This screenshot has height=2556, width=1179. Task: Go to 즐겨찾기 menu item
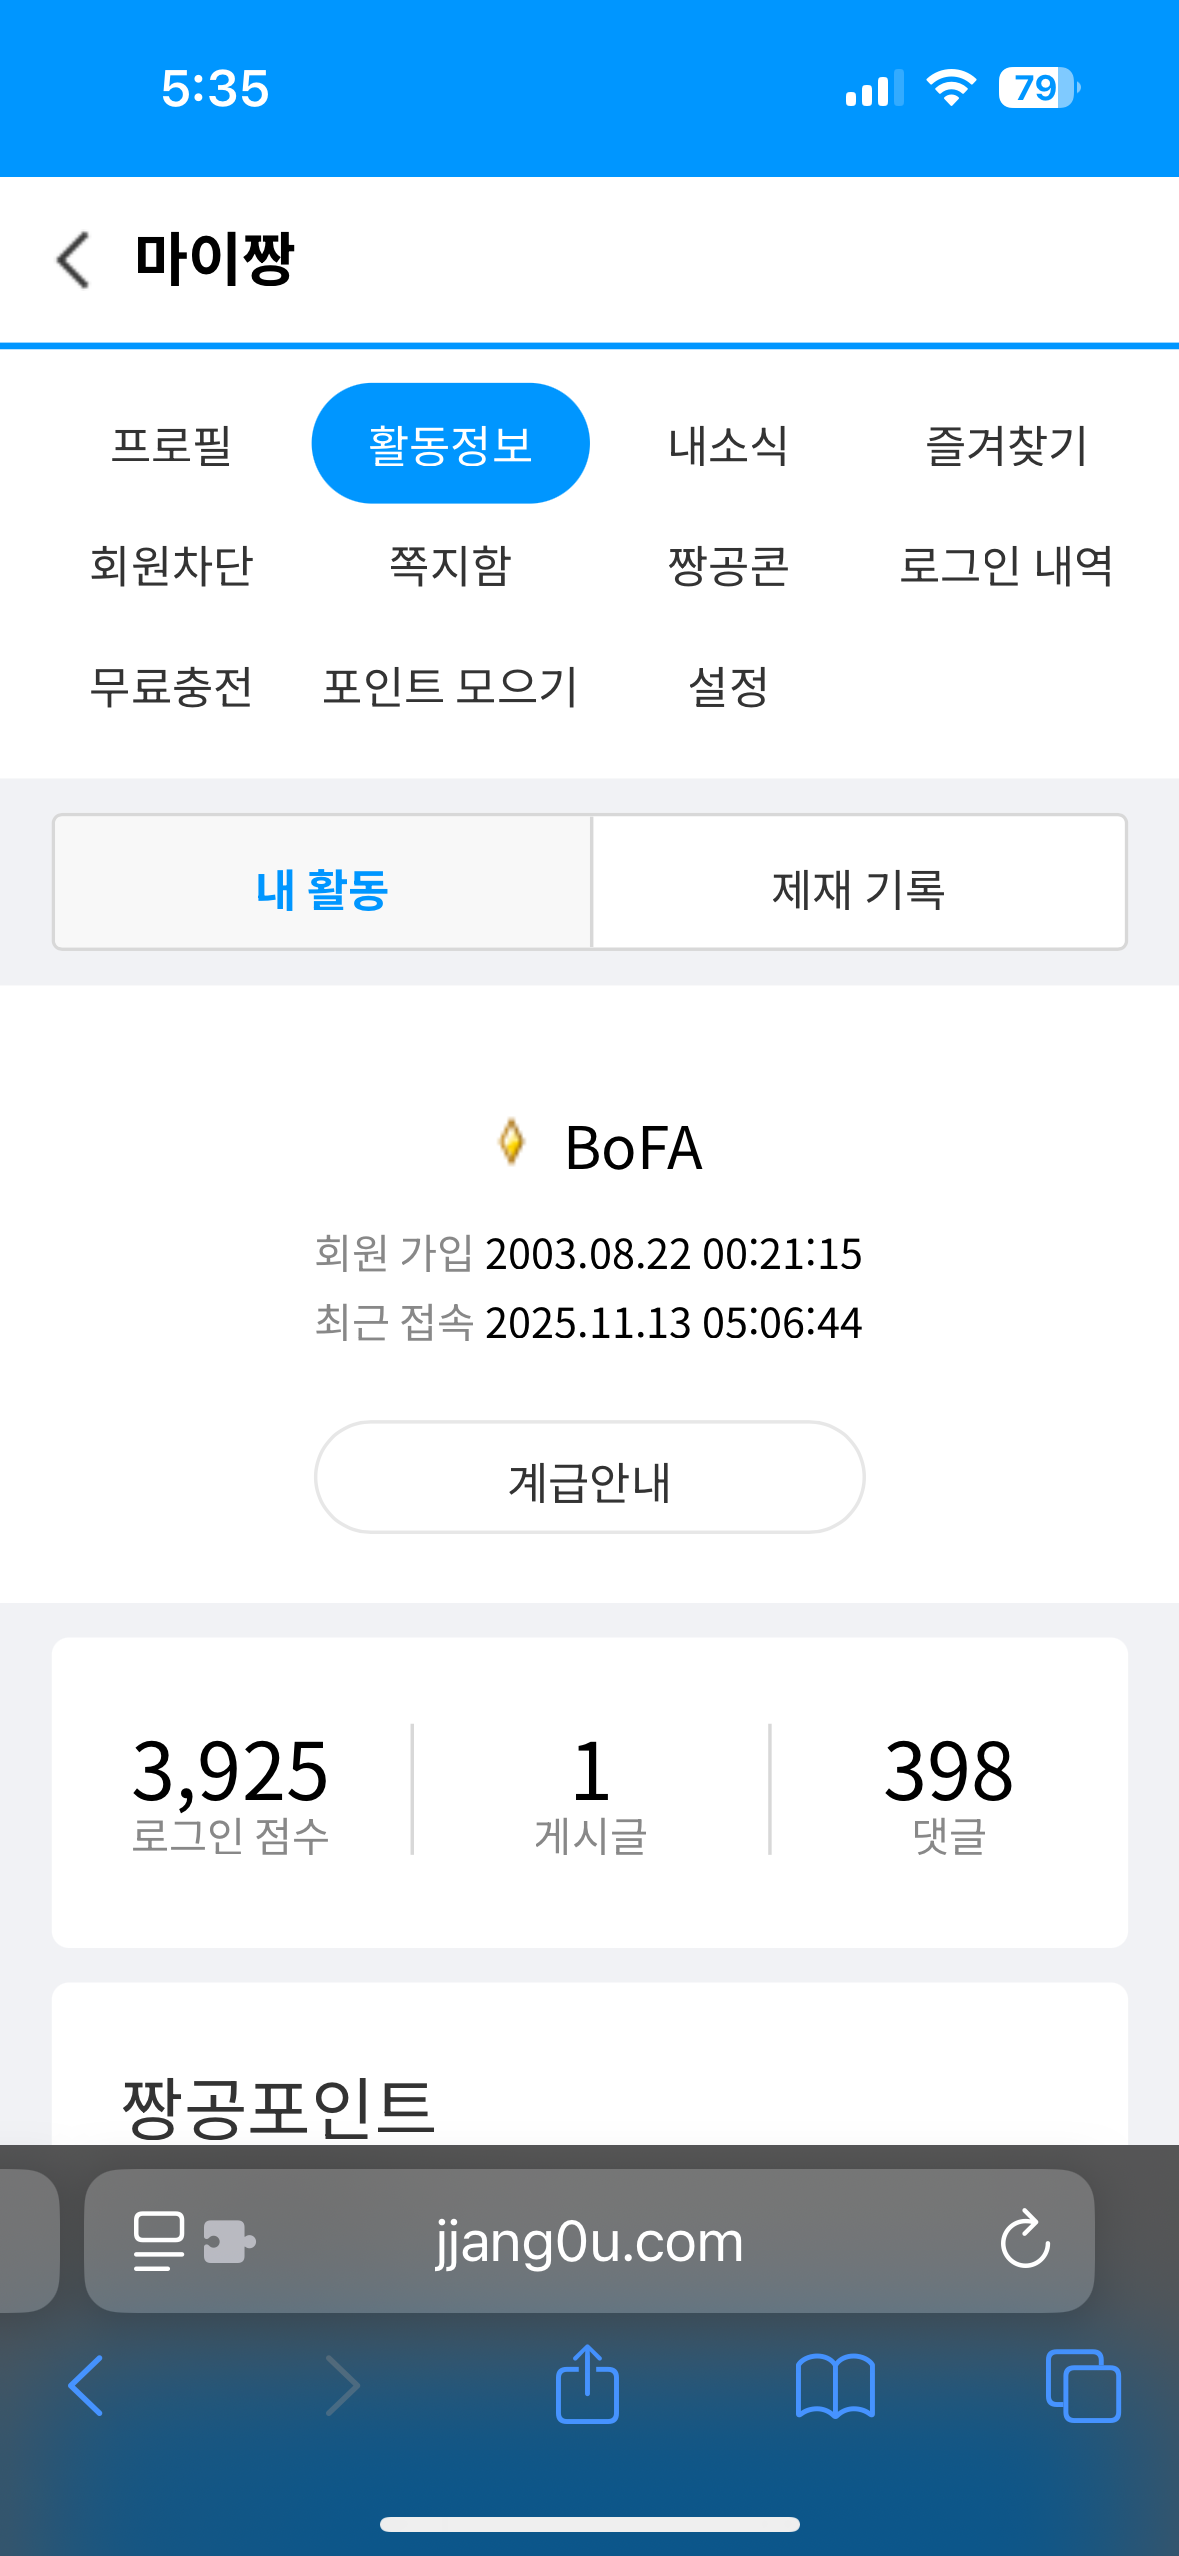pos(1006,445)
